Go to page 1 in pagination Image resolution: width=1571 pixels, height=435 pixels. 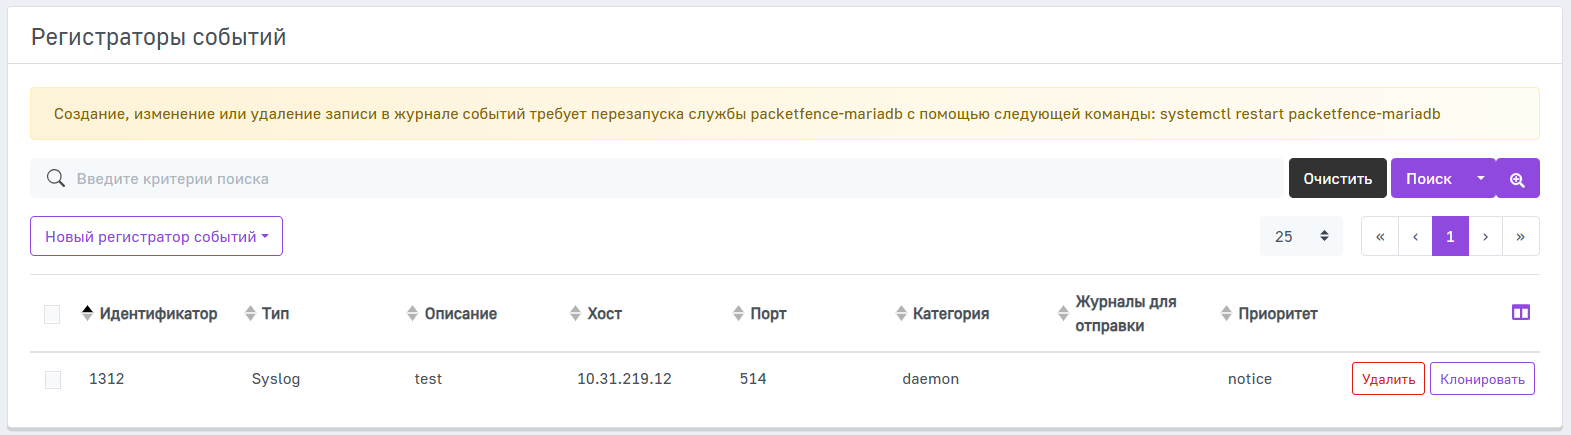coord(1450,237)
